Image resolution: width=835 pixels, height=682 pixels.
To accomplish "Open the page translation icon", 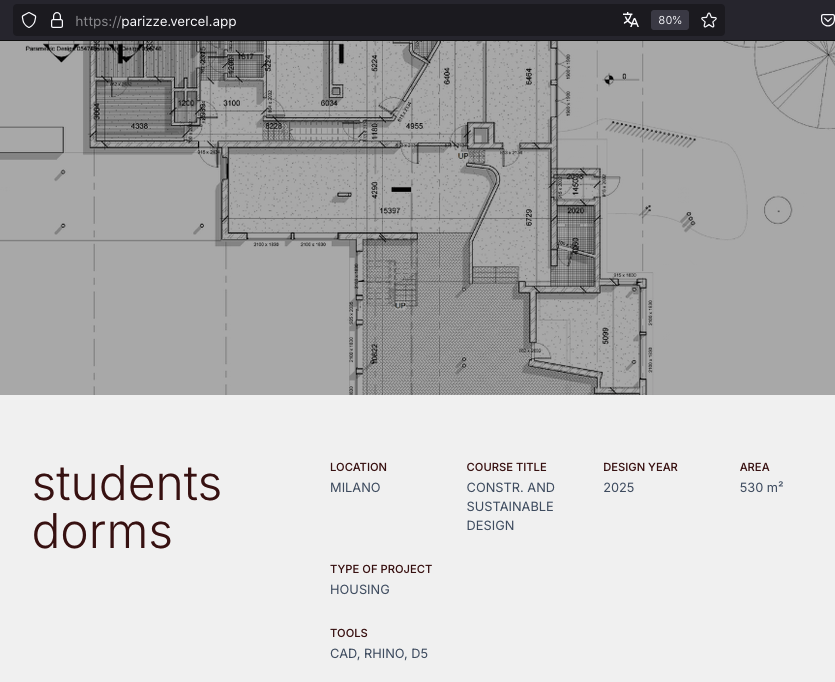I will [631, 19].
